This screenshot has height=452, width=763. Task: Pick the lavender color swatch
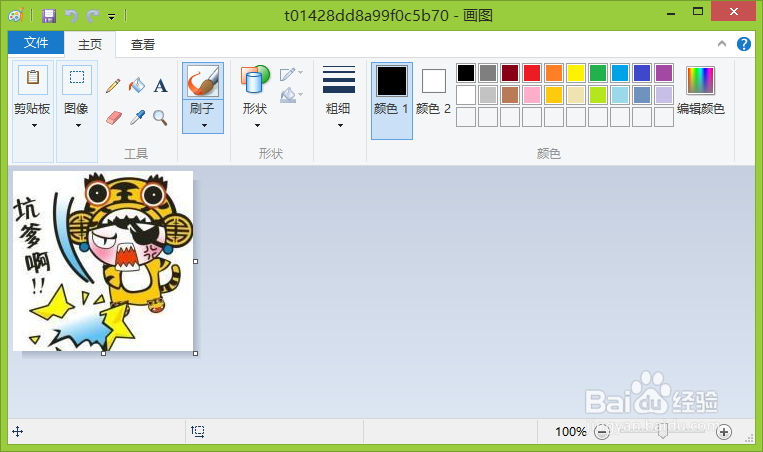tap(664, 95)
